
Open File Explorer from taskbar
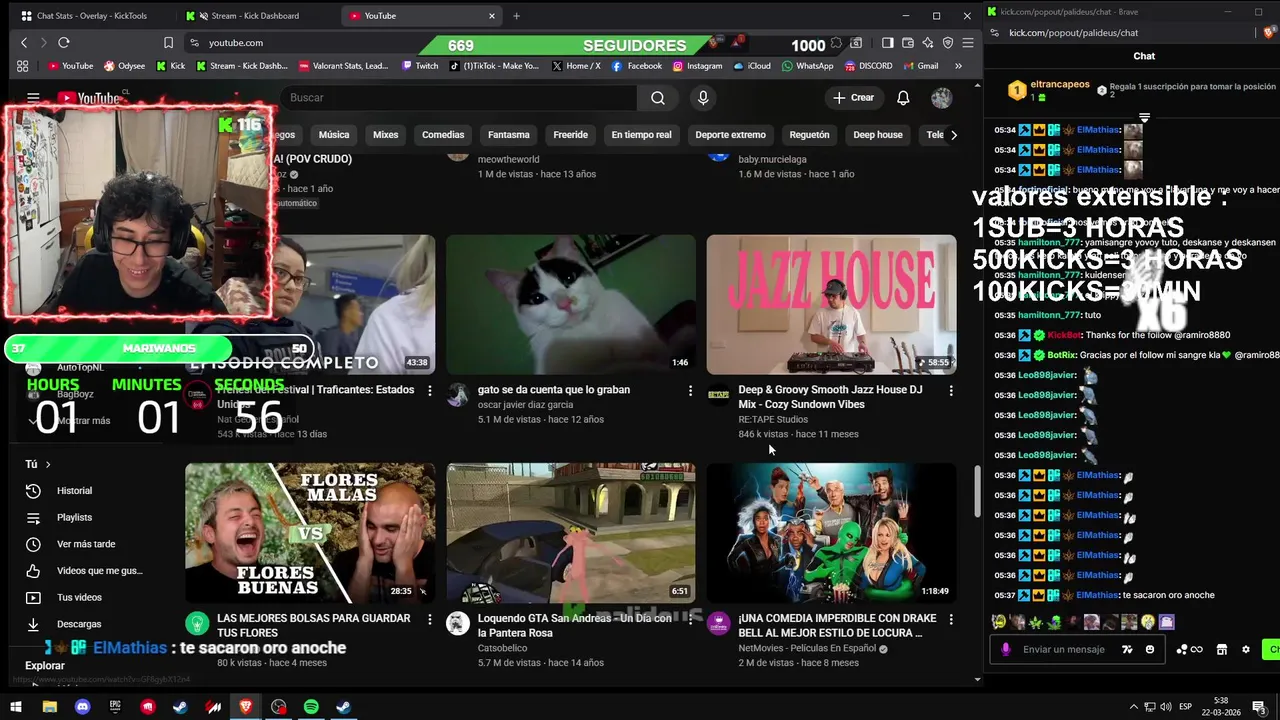point(49,707)
